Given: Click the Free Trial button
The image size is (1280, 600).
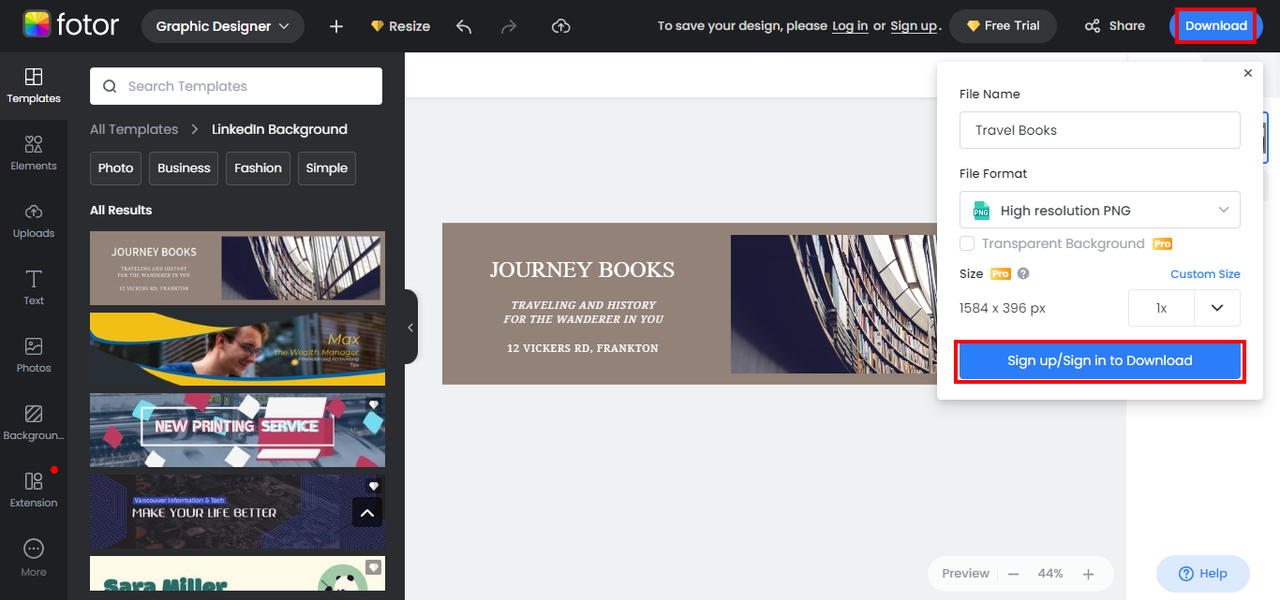Looking at the screenshot, I should [1003, 26].
